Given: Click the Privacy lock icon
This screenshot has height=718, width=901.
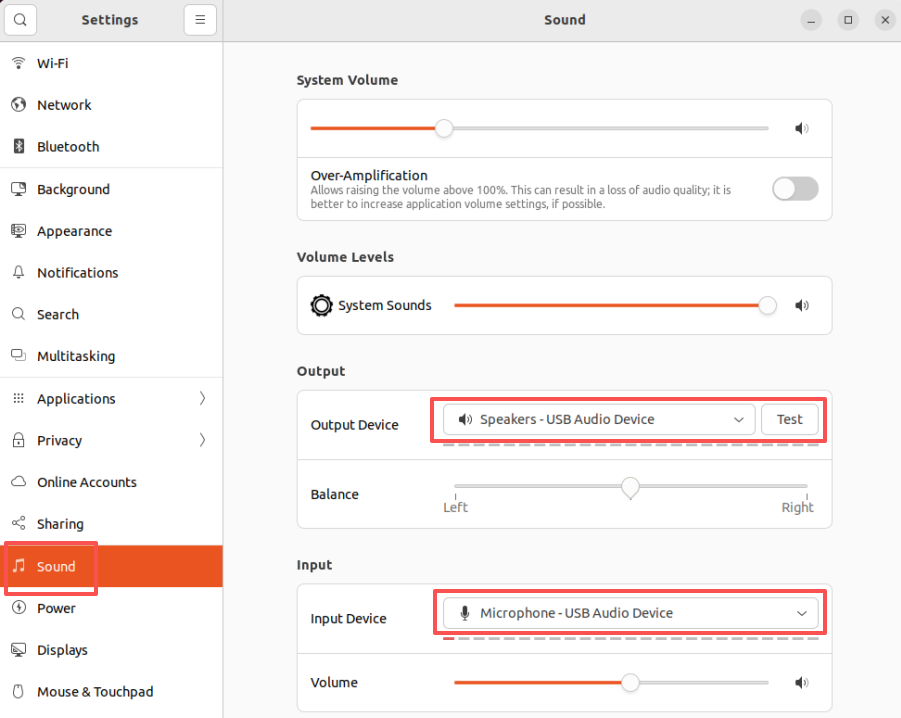Looking at the screenshot, I should pos(18,440).
